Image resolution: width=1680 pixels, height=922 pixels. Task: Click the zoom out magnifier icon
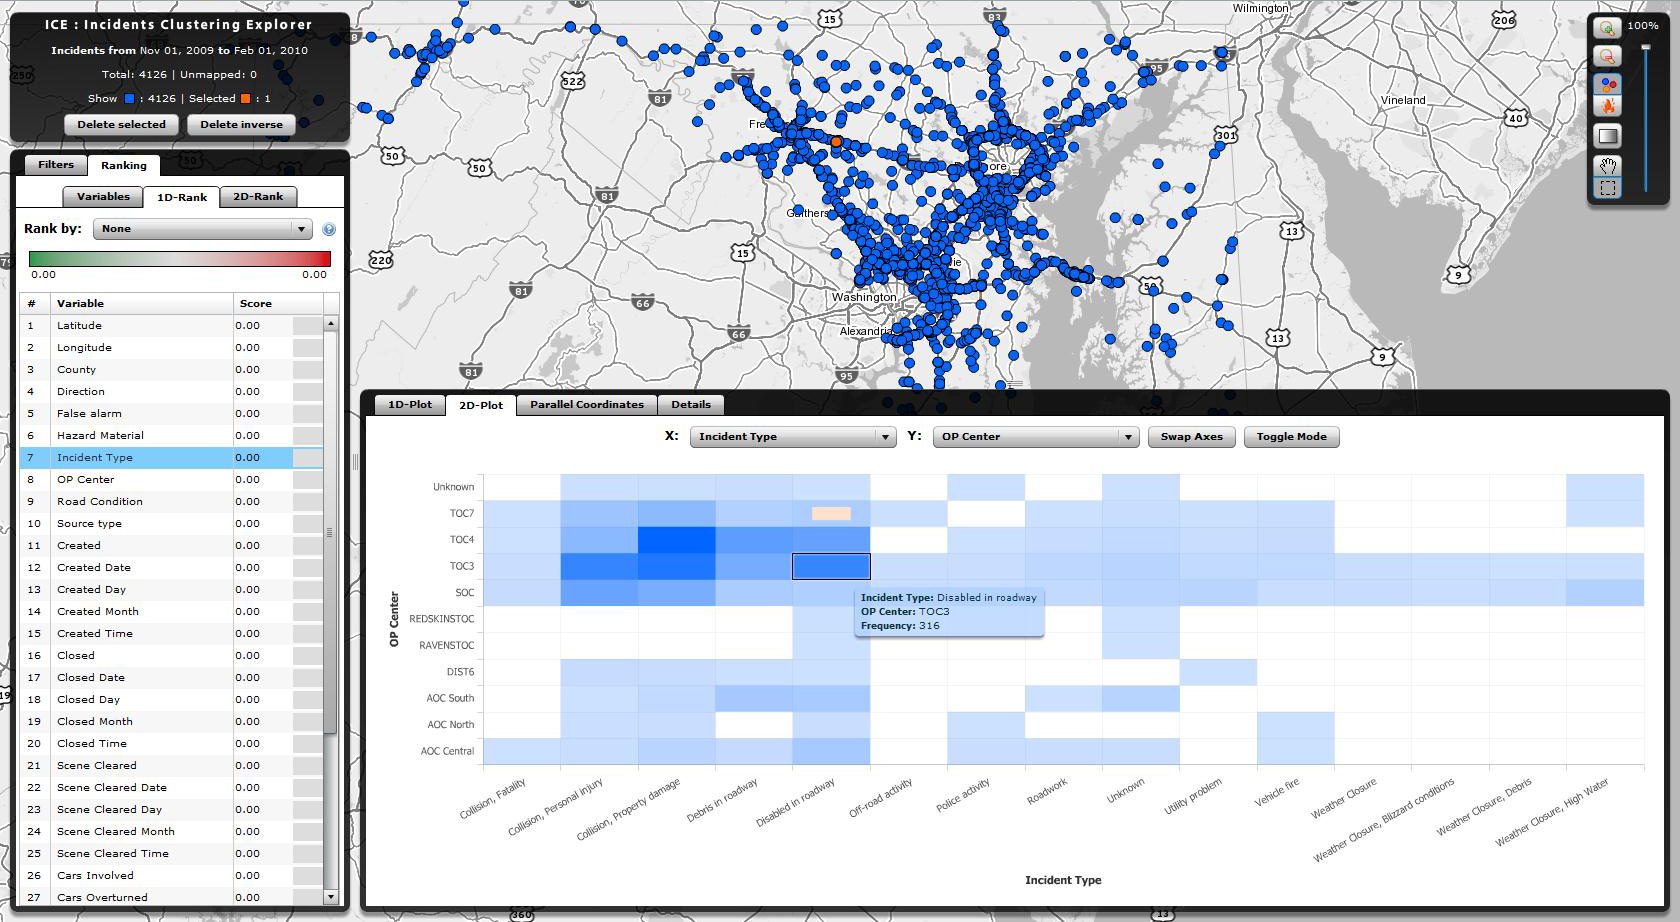click(1607, 56)
